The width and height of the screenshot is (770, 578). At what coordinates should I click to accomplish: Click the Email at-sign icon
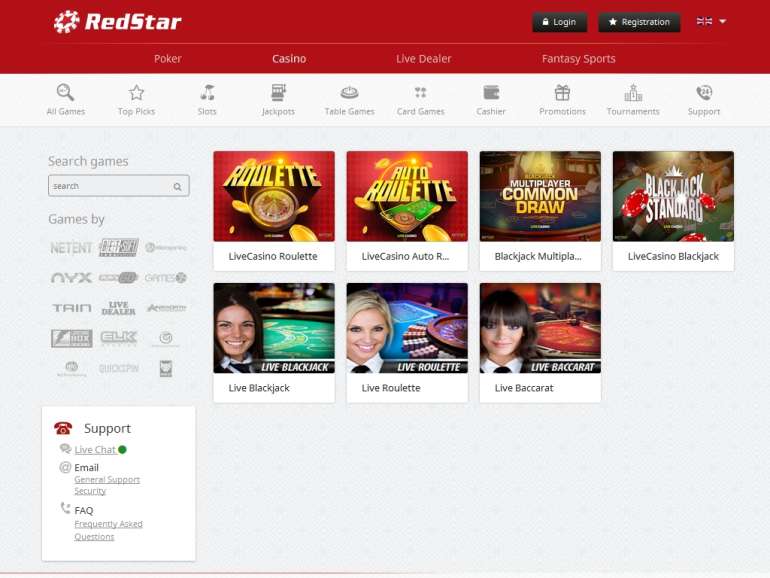click(x=65, y=467)
